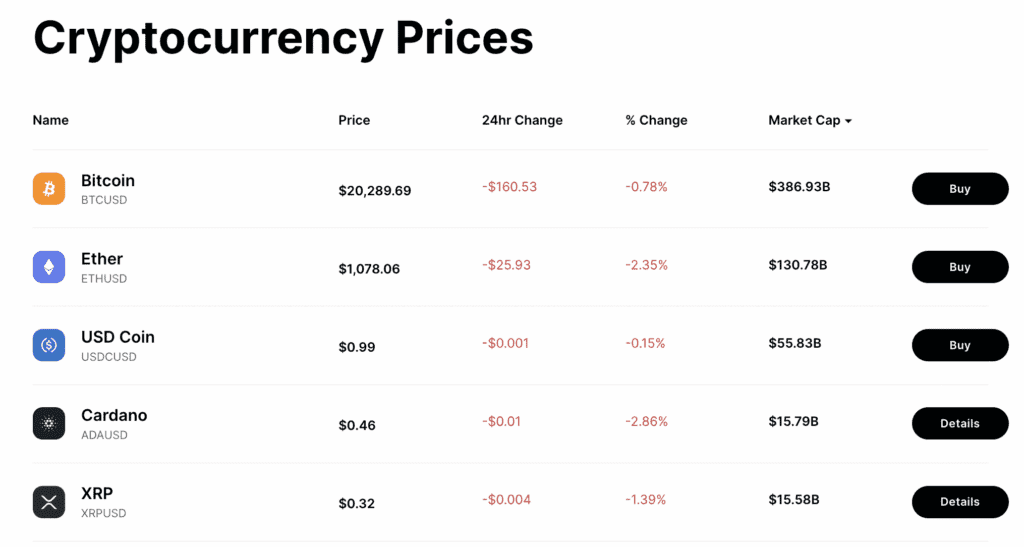Click the % Change column header

pos(656,120)
